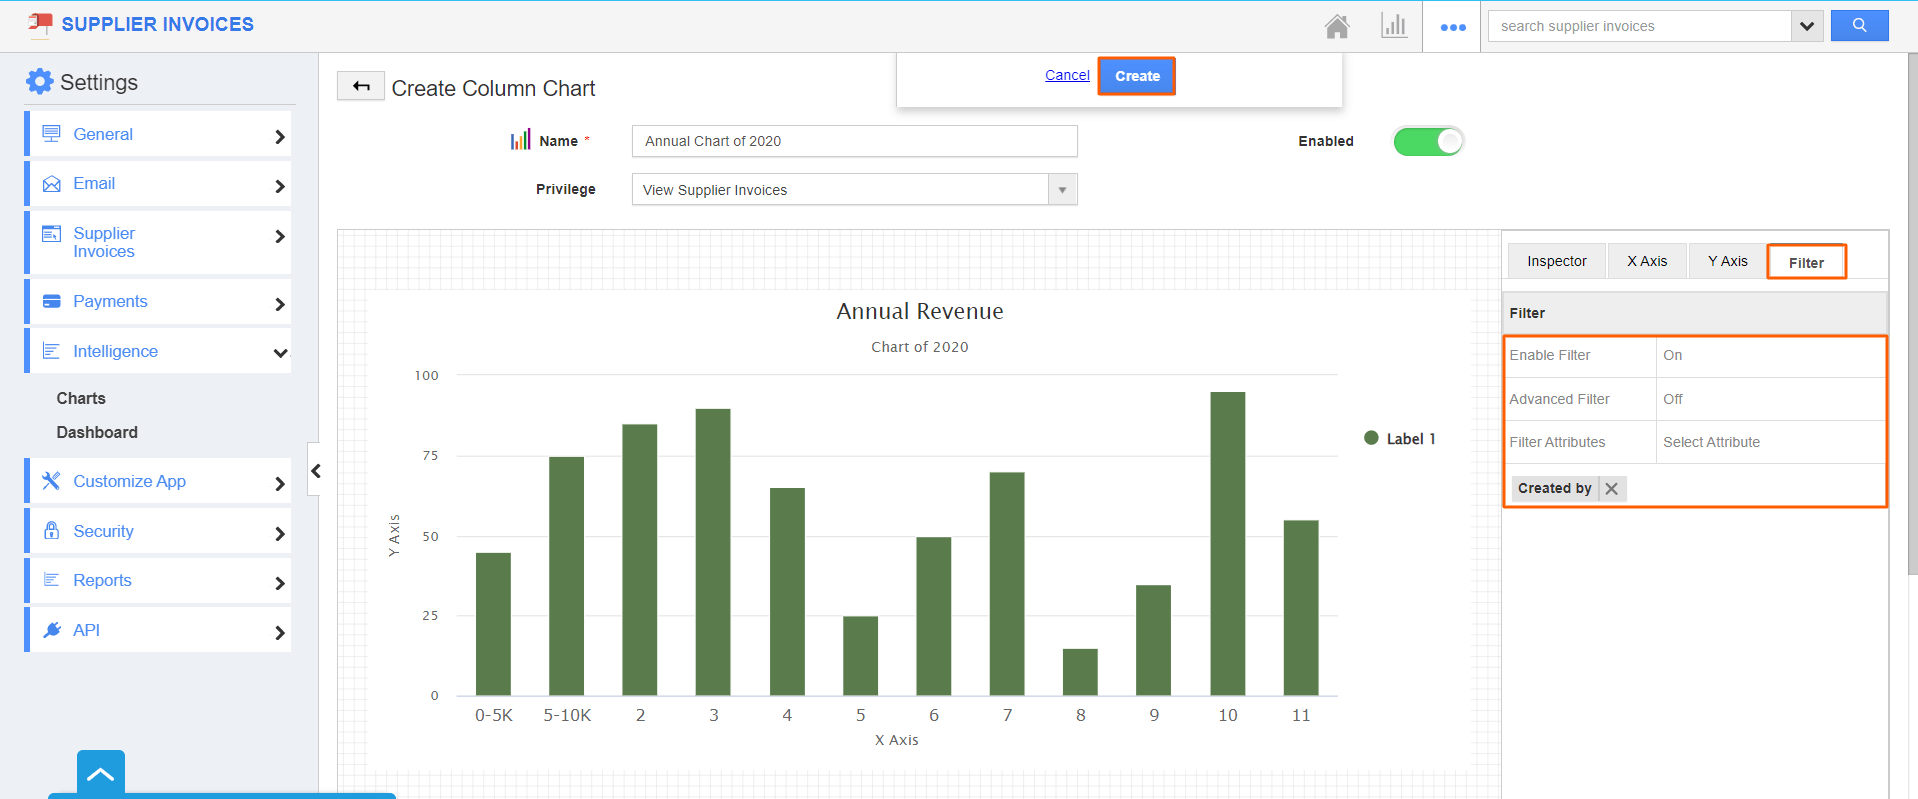Remove the Created by filter tag
Screen dimensions: 1918x799
pos(1611,488)
